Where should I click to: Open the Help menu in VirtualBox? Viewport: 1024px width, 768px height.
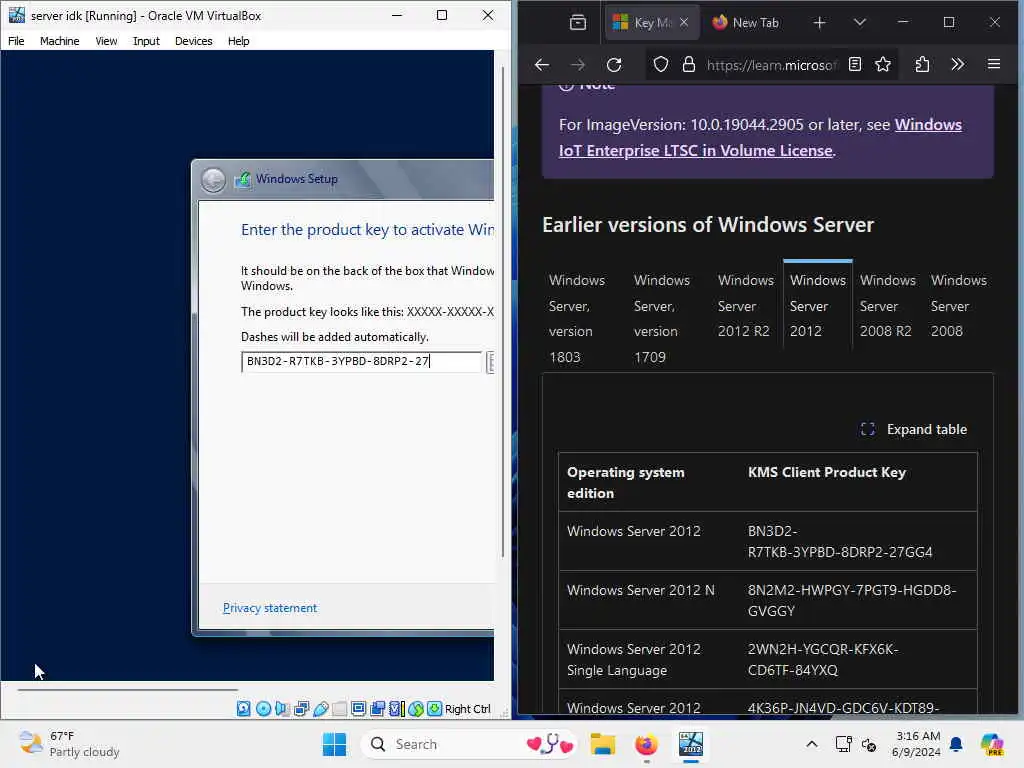(x=238, y=40)
